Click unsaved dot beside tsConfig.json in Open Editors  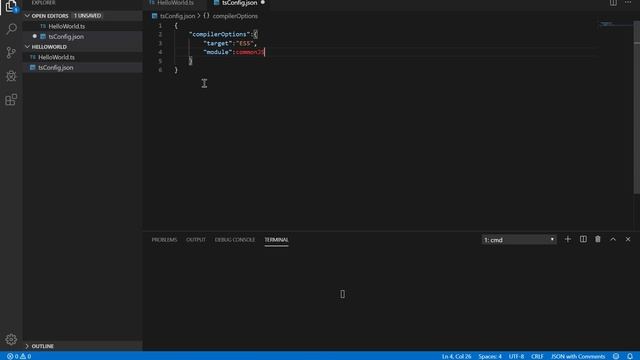pyautogui.click(x=35, y=36)
